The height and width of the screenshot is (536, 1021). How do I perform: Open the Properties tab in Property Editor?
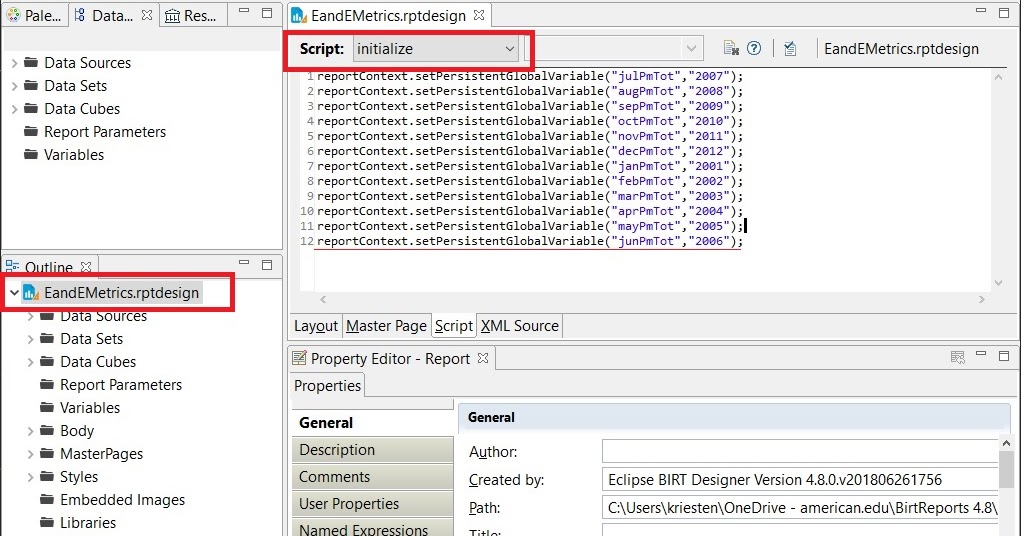click(327, 386)
